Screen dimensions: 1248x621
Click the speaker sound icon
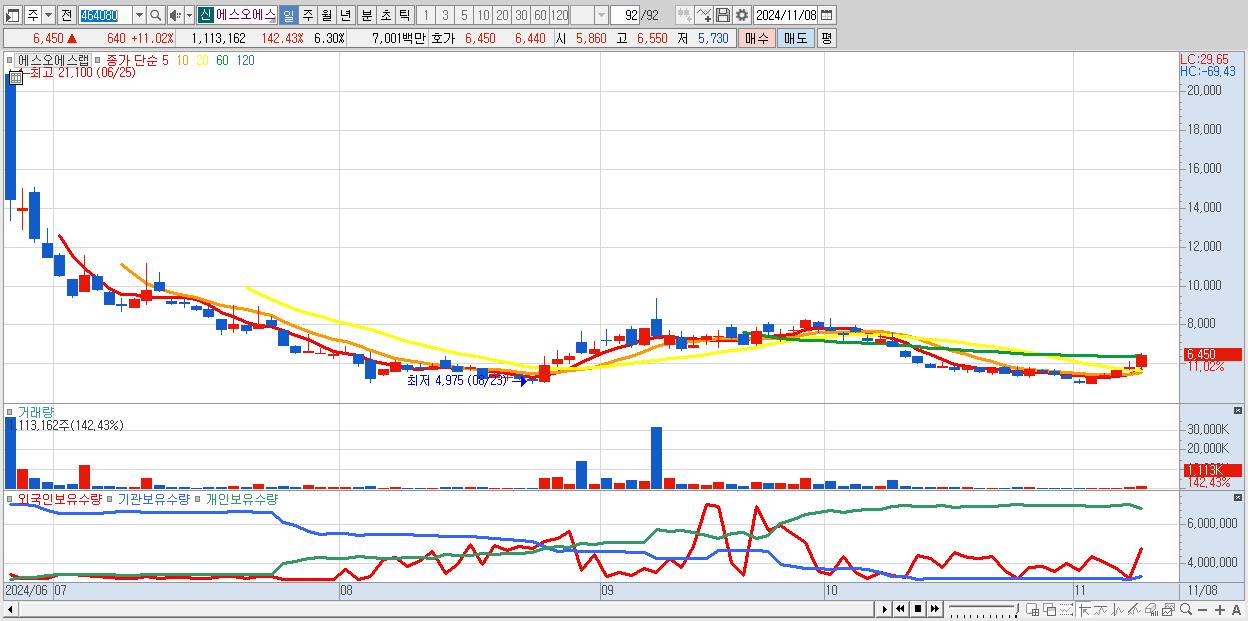click(x=174, y=16)
